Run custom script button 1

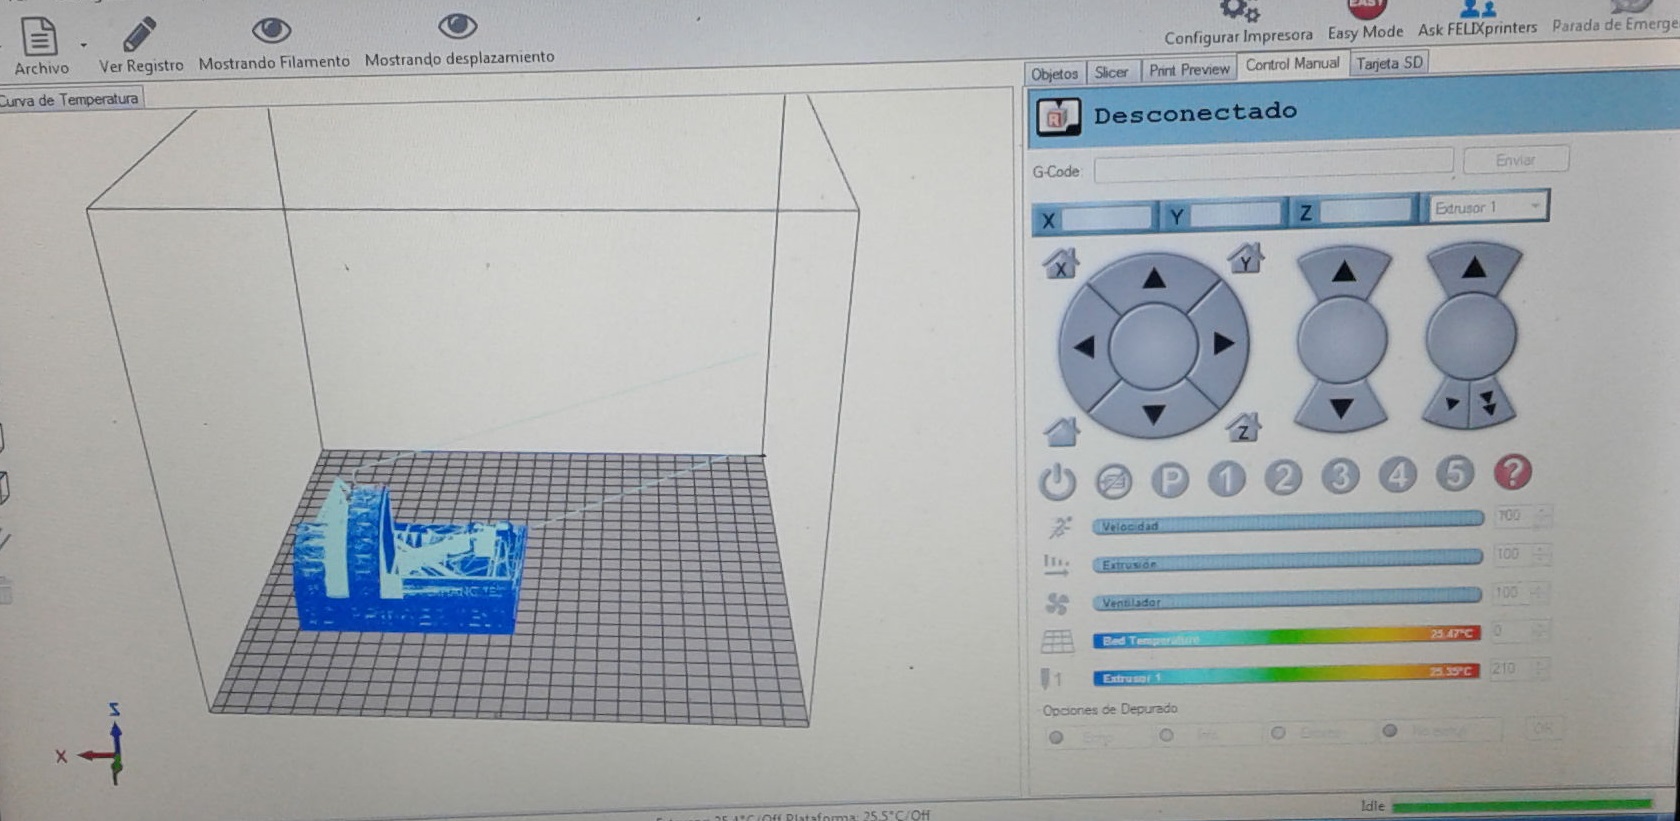[x=1226, y=479]
